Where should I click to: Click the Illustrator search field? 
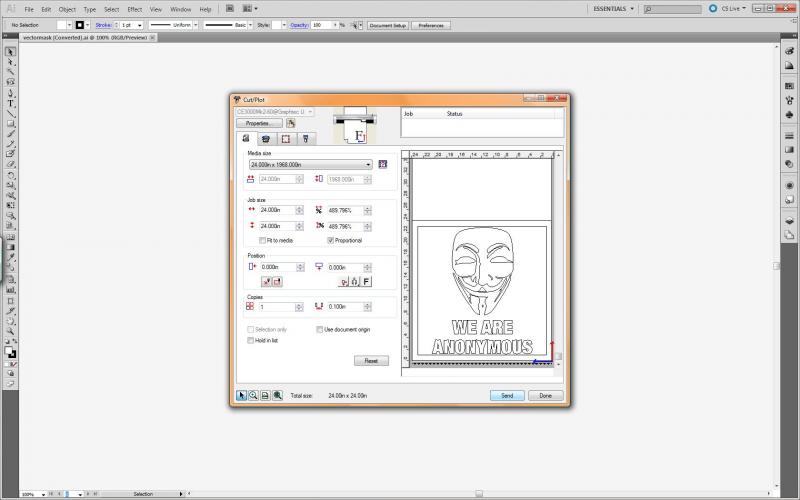click(672, 9)
